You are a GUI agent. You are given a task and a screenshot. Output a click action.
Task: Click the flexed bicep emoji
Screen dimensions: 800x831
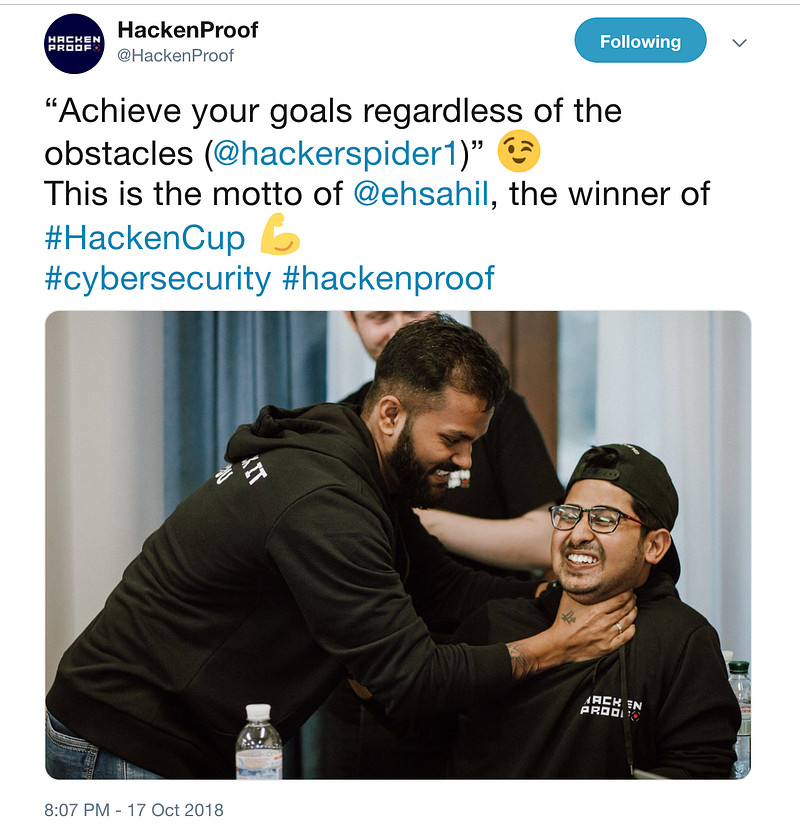pos(280,235)
